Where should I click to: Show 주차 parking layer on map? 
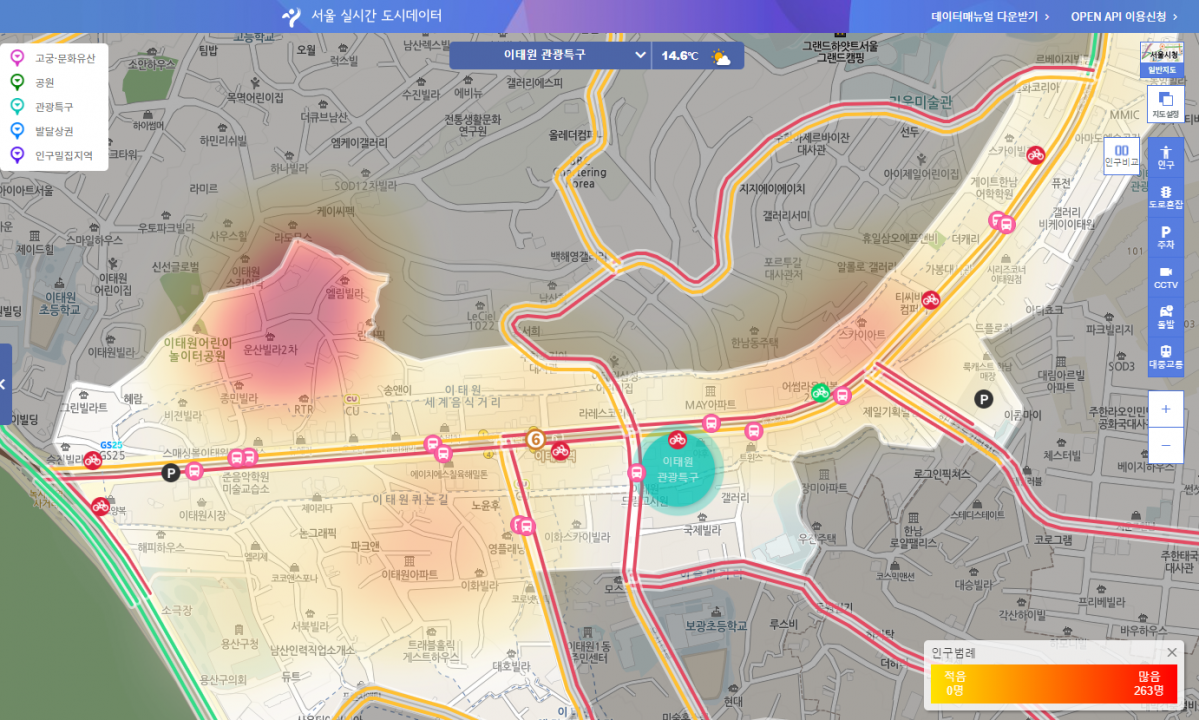1165,237
